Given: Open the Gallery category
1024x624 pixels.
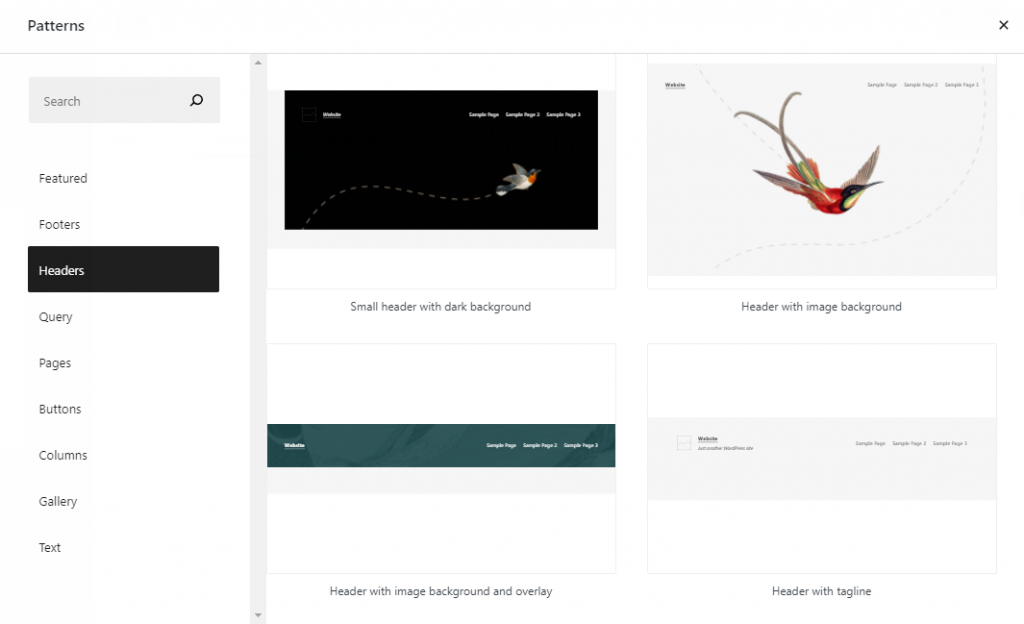Looking at the screenshot, I should coord(57,501).
